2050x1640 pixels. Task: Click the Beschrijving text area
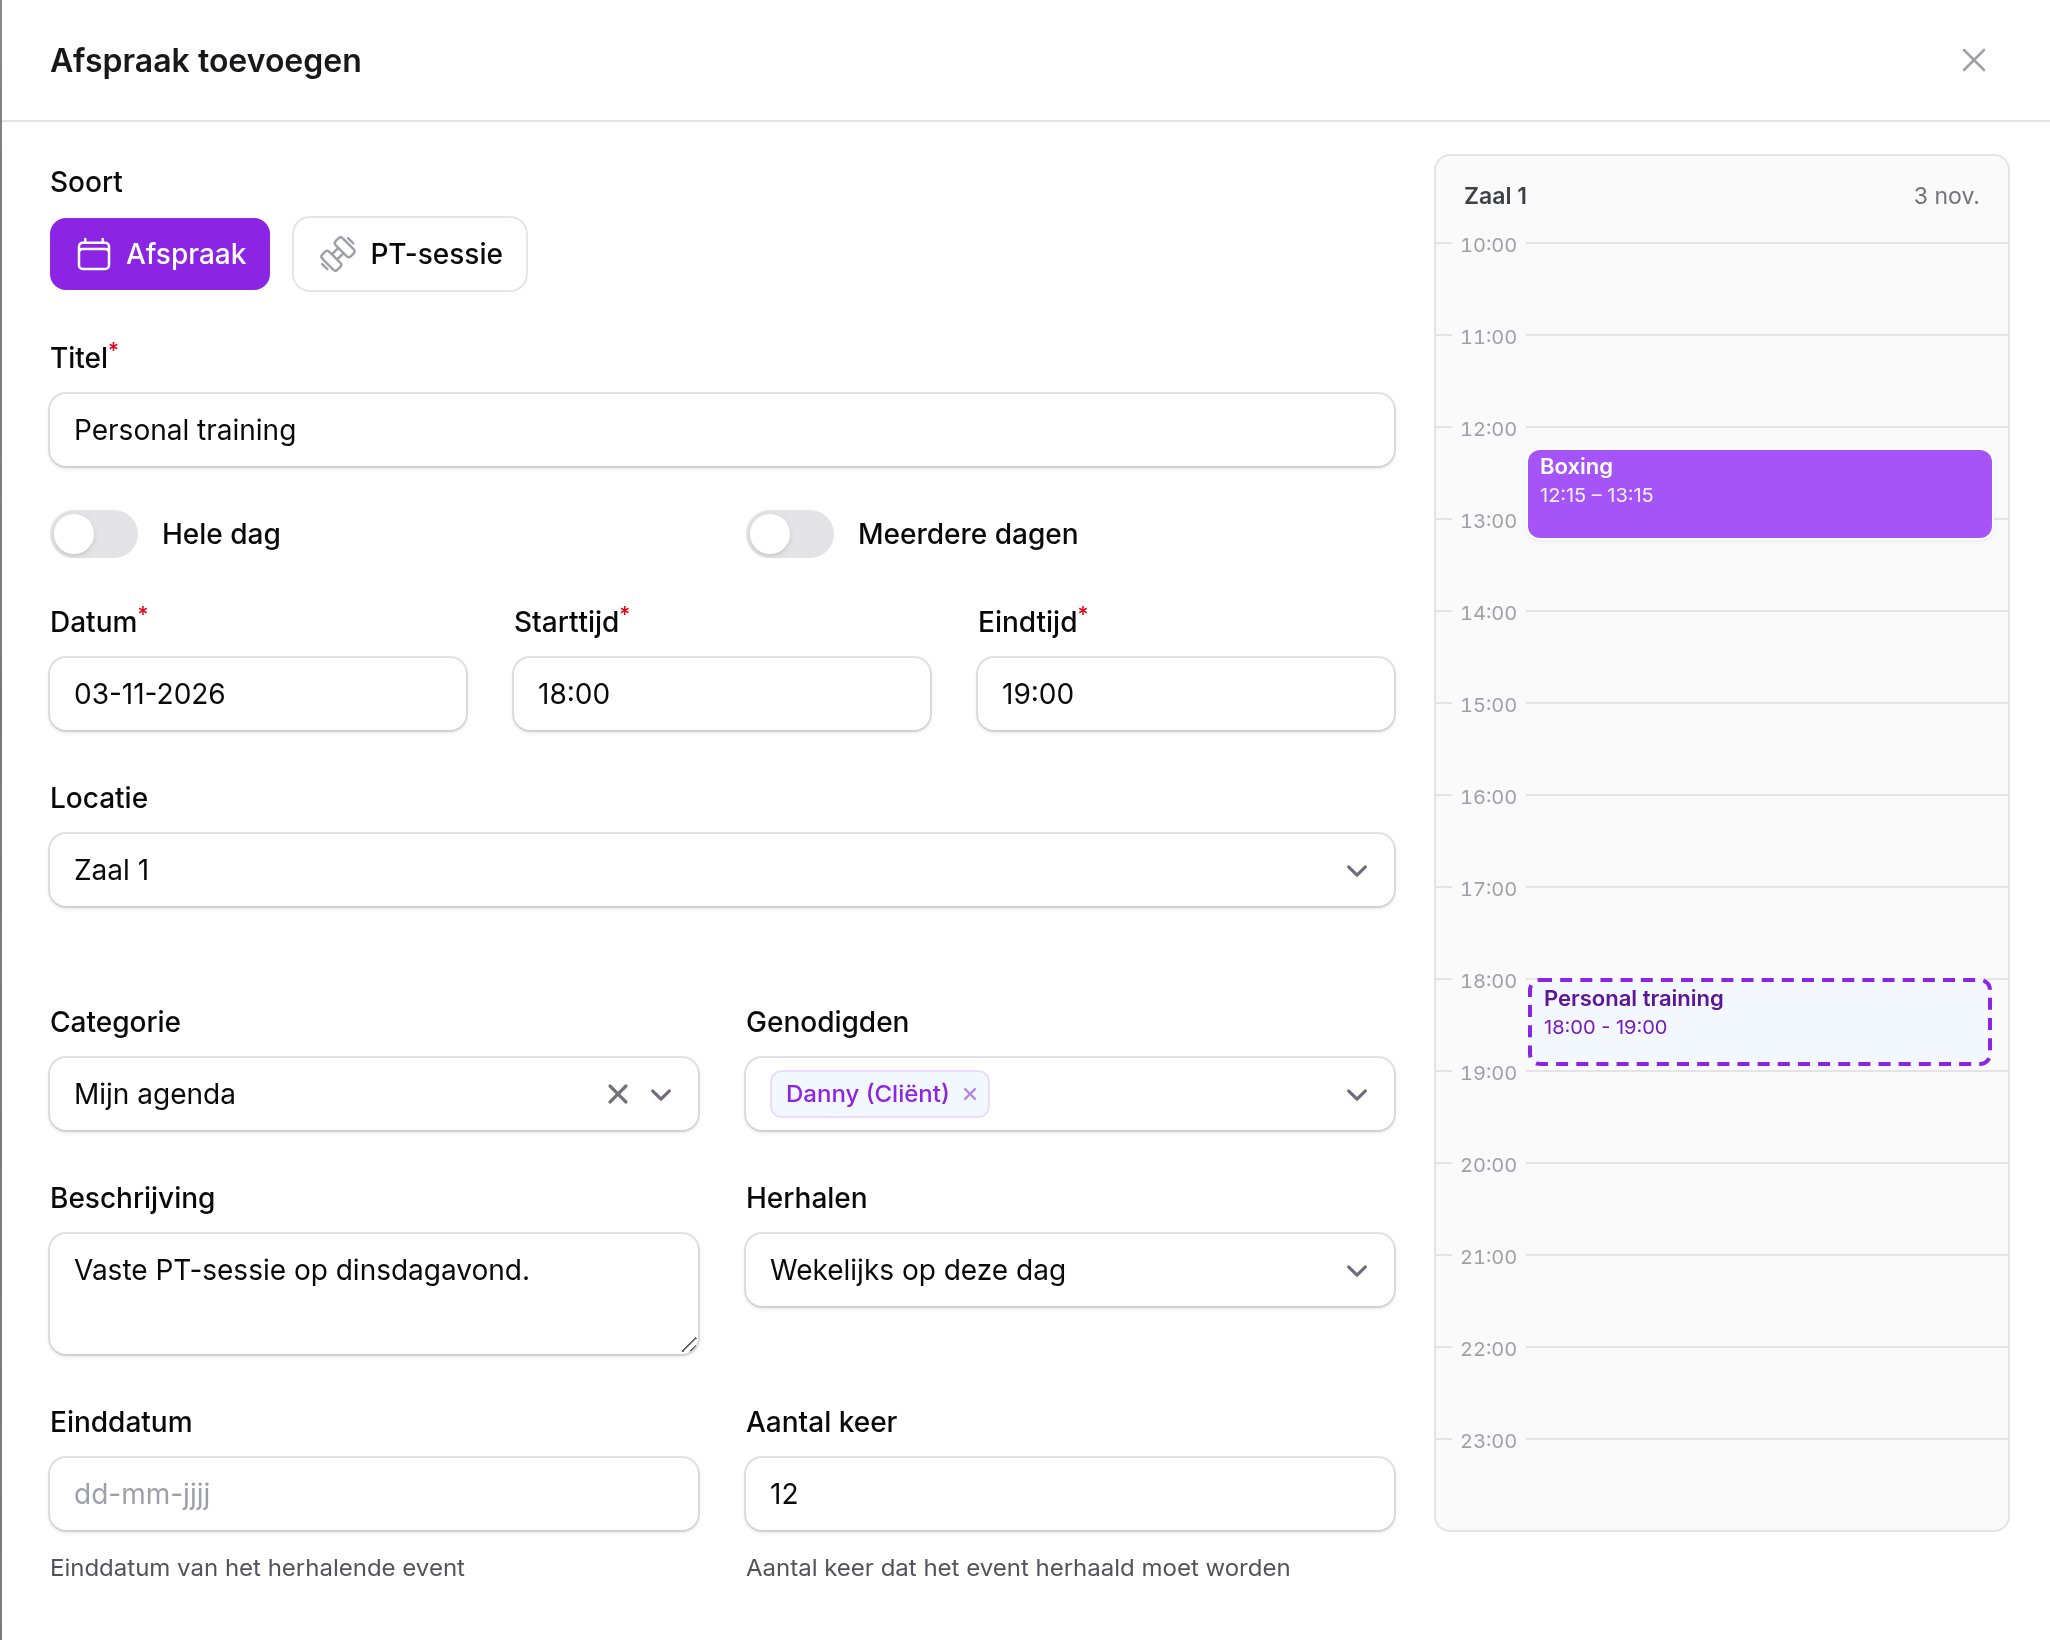point(374,1294)
